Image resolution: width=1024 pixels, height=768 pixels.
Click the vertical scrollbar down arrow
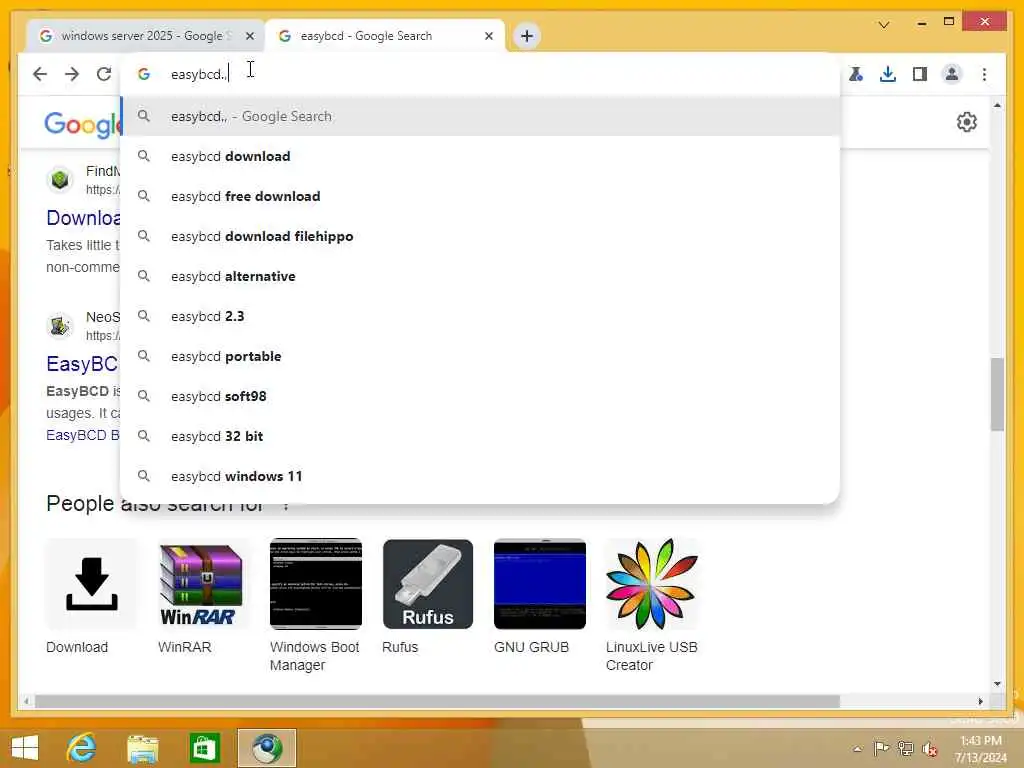pyautogui.click(x=997, y=684)
